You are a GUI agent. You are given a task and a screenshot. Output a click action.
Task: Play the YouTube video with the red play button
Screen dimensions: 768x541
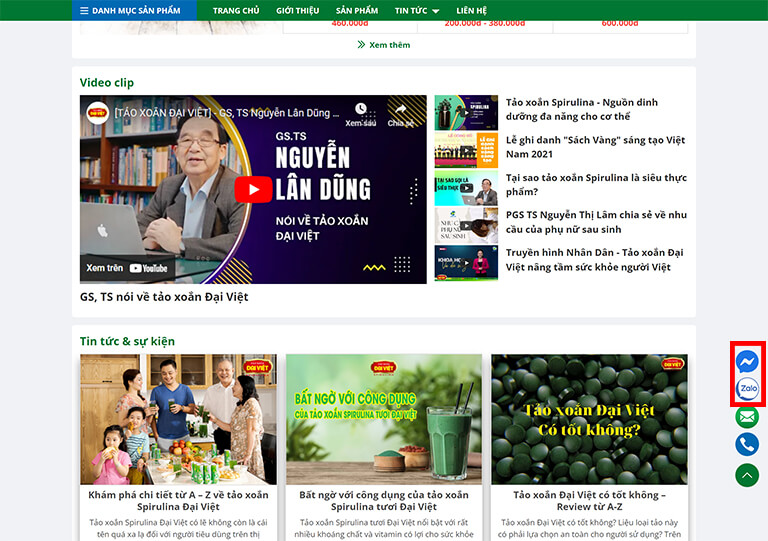click(x=253, y=189)
